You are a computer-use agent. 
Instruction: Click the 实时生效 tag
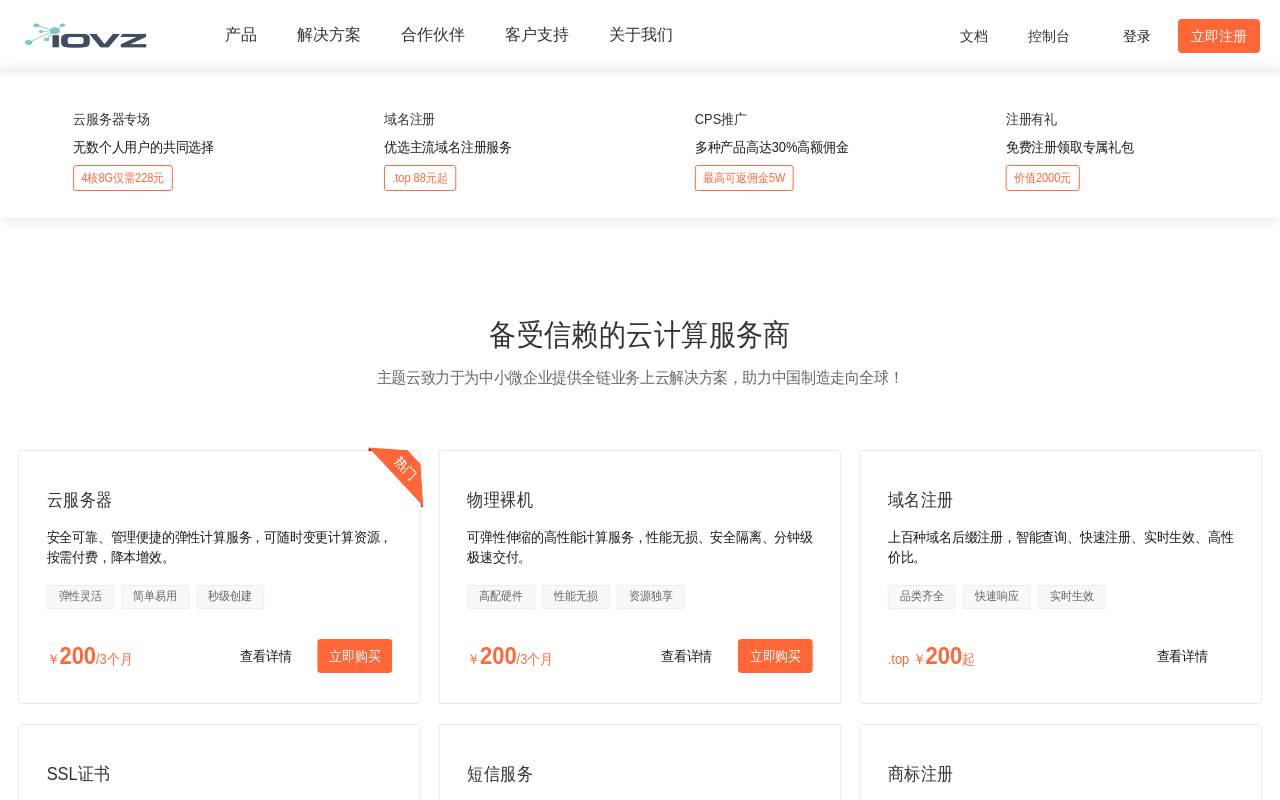pyautogui.click(x=1072, y=597)
